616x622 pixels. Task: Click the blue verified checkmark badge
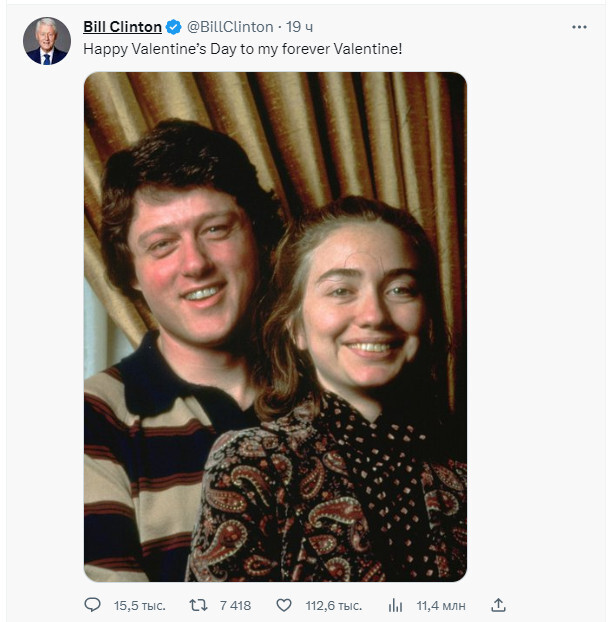(174, 27)
